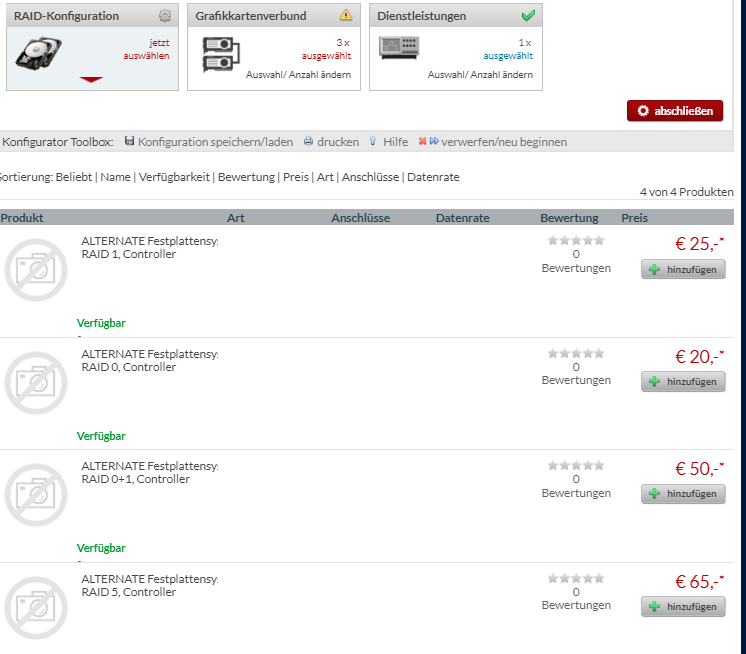Click the star rating of RAID 0+1 Controller

[x=576, y=465]
